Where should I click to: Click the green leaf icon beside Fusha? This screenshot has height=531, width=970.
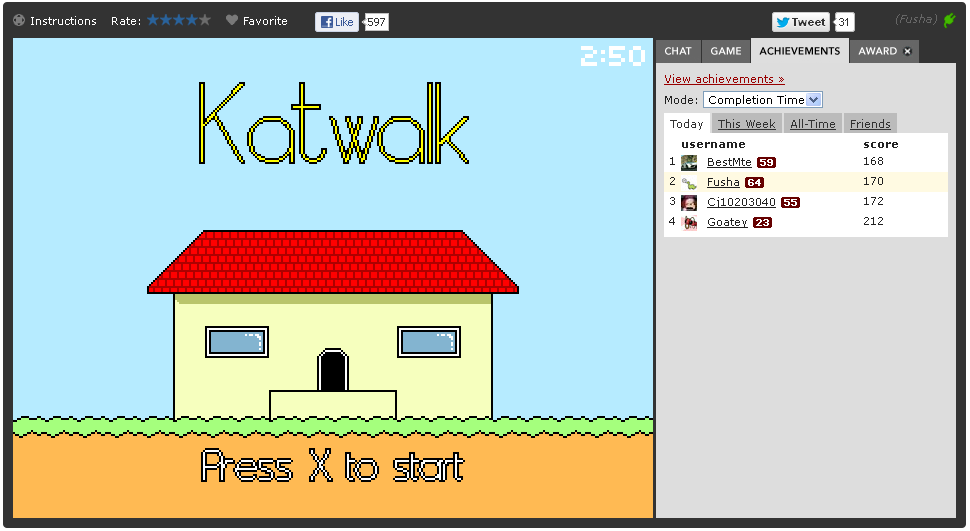(x=949, y=21)
